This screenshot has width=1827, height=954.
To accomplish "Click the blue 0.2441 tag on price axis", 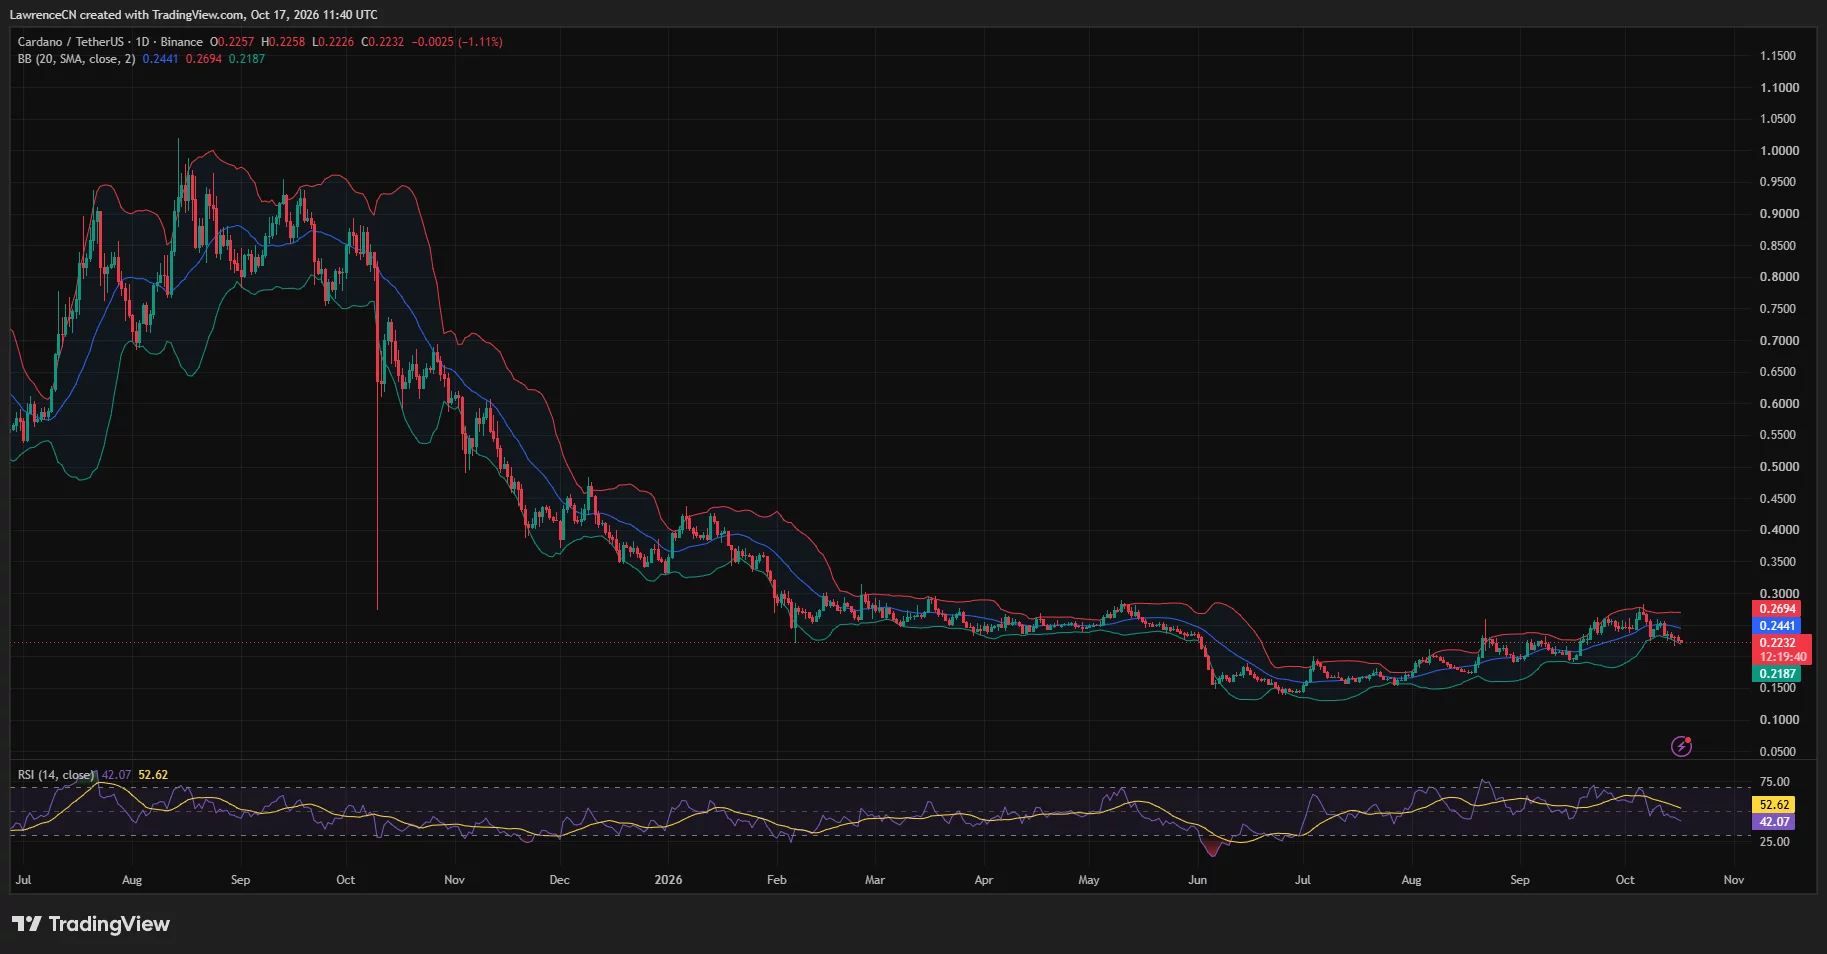I will 1777,626.
